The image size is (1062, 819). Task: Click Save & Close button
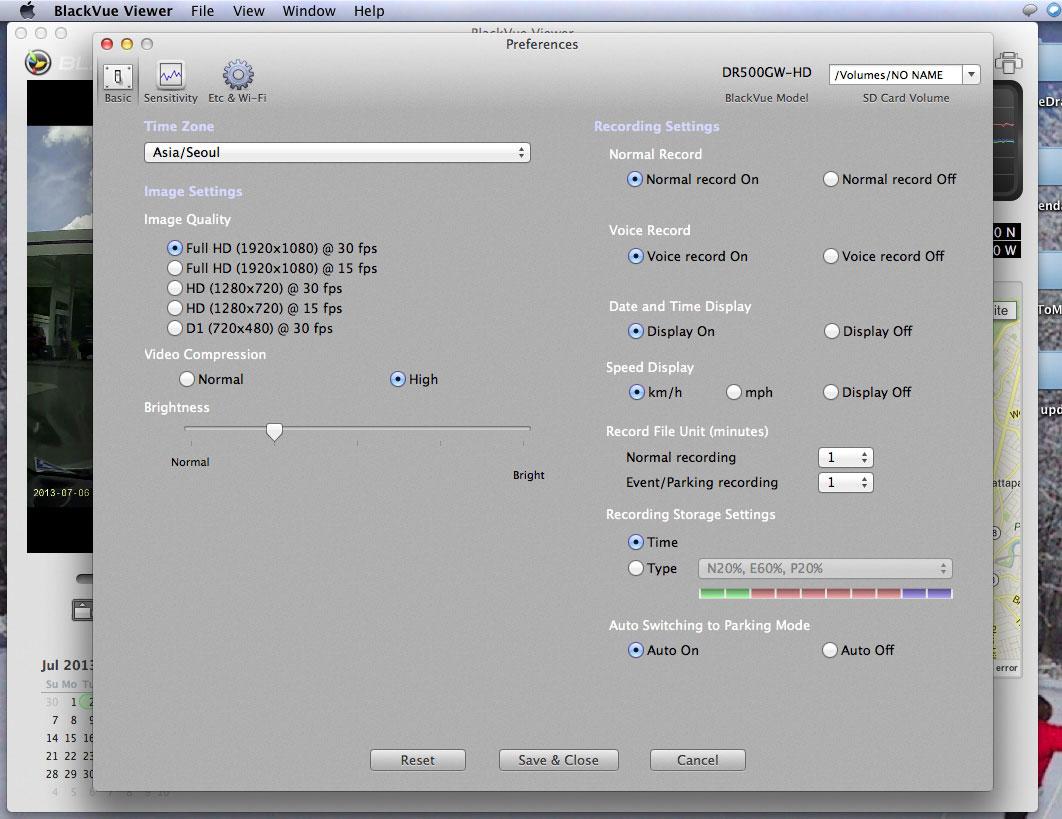coord(559,760)
